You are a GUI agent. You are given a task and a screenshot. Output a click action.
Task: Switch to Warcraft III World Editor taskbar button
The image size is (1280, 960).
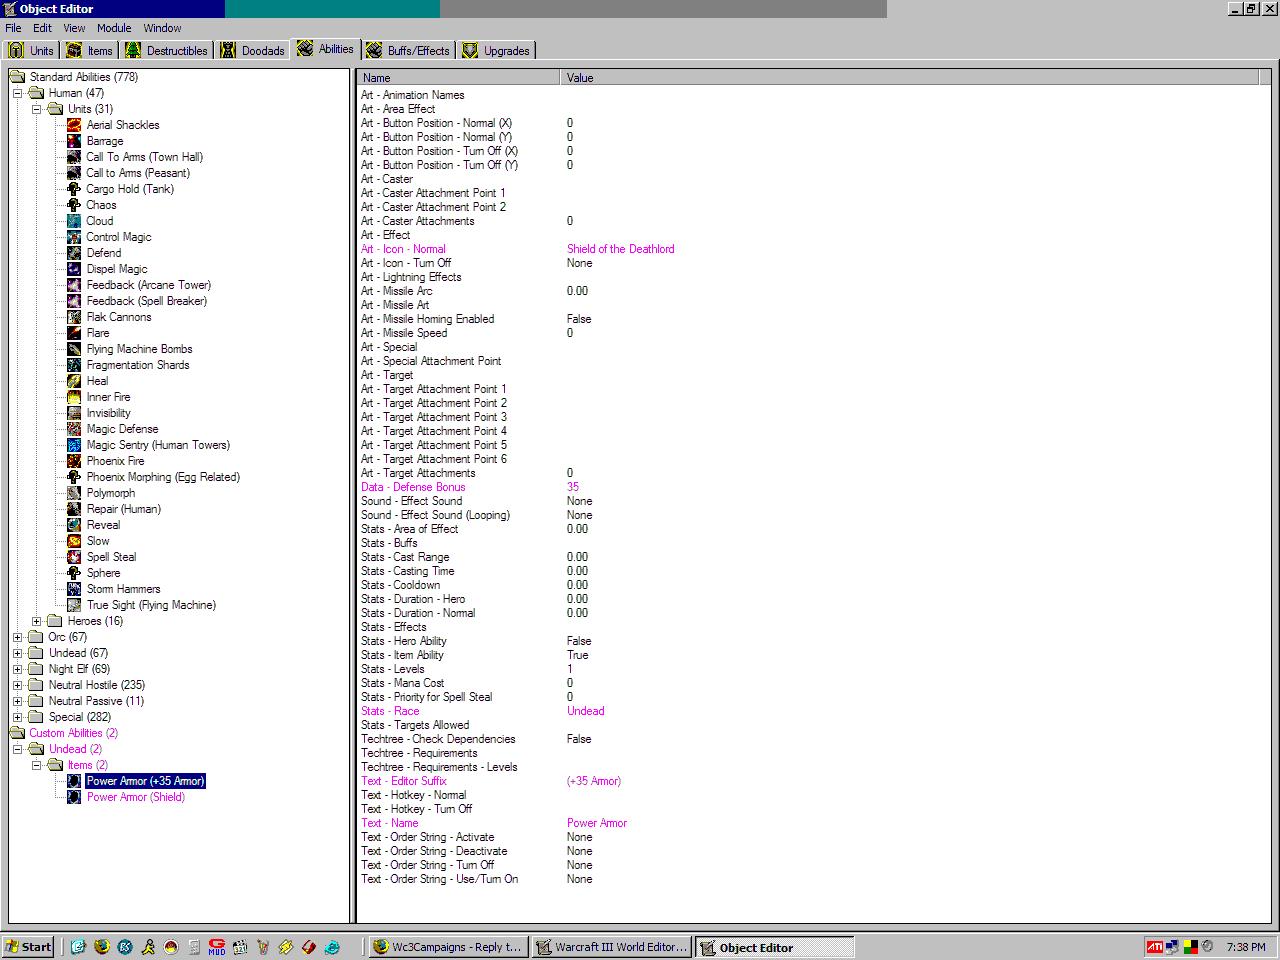611,947
